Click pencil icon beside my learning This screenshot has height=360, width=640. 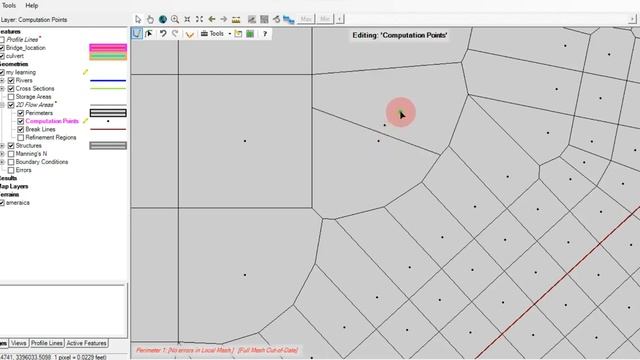coord(85,72)
